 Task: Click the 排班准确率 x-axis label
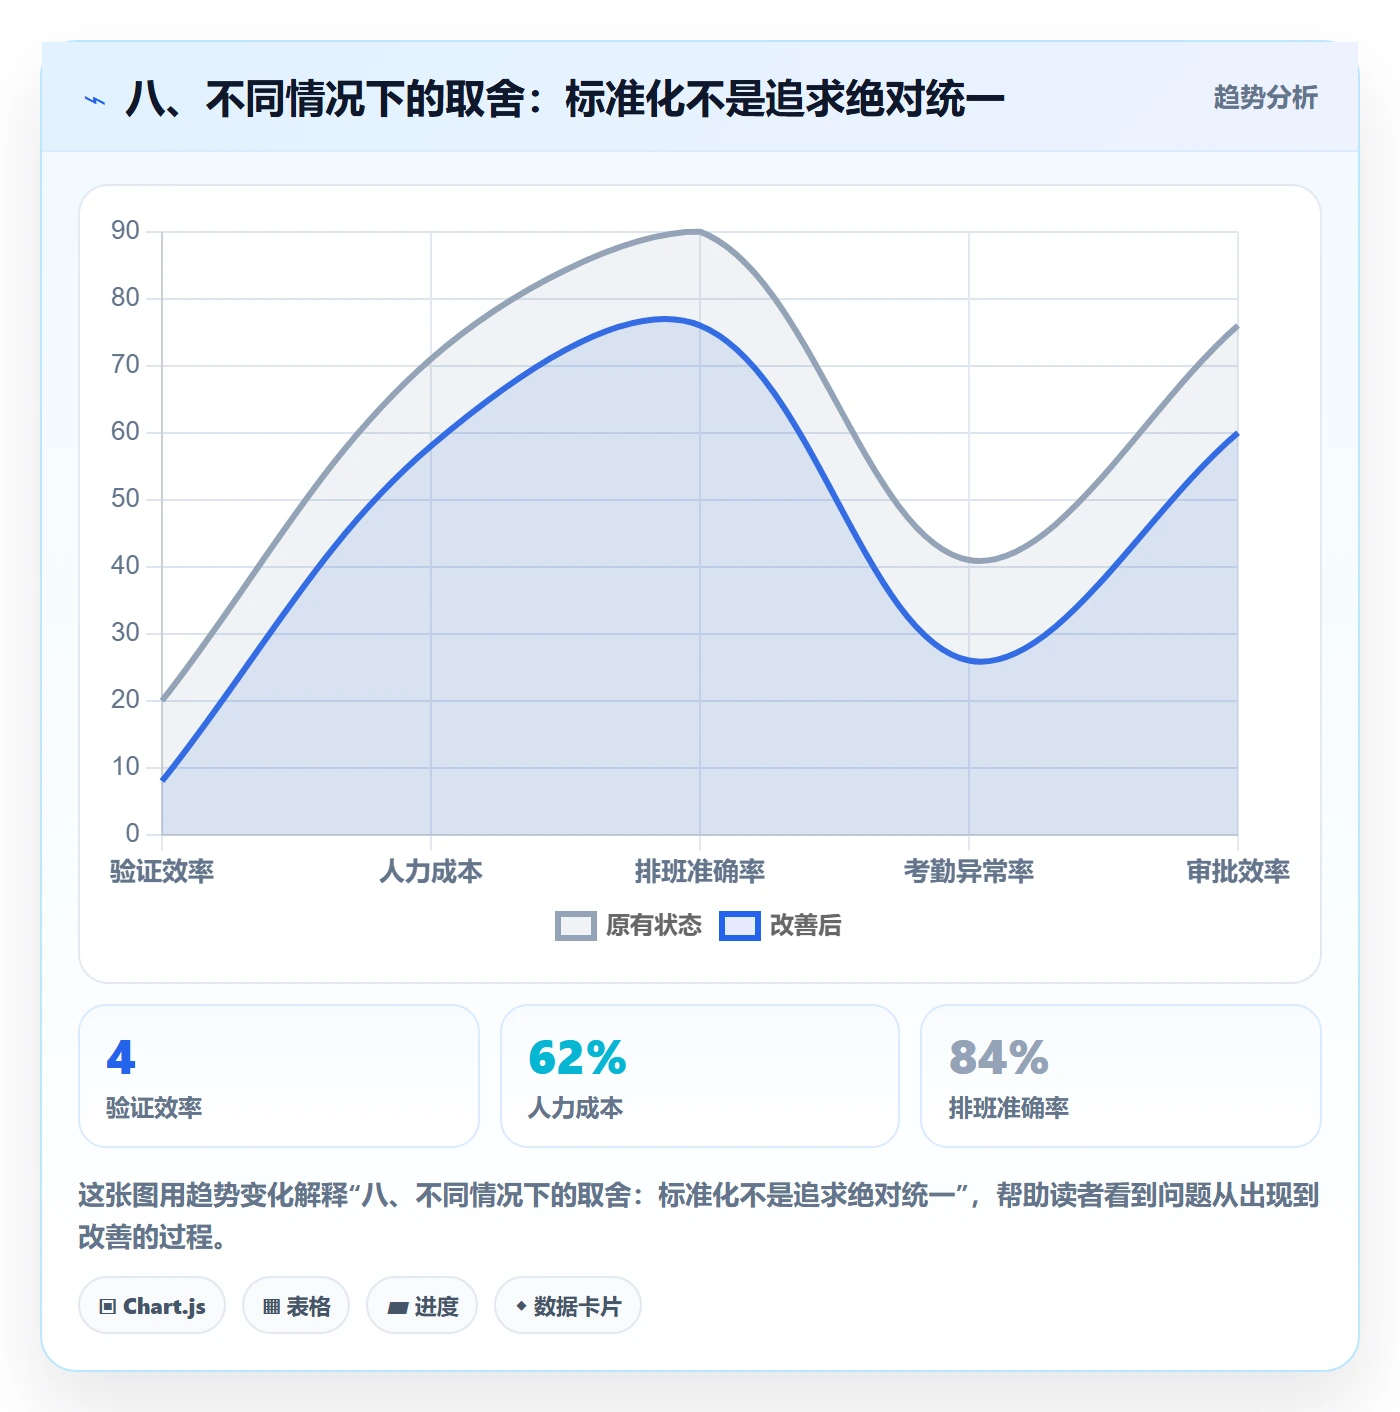coord(700,871)
